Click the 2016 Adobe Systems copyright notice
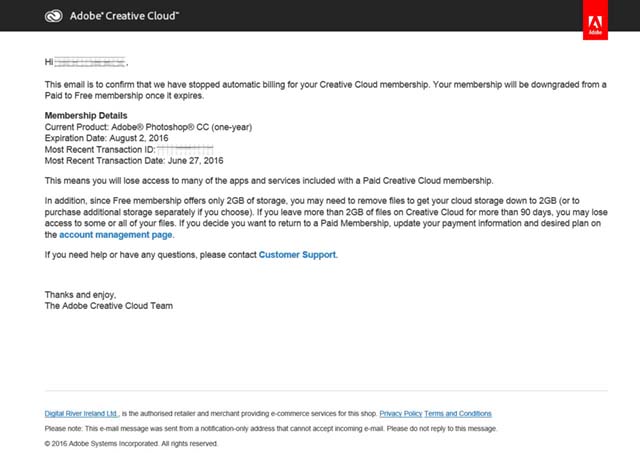 [131, 444]
